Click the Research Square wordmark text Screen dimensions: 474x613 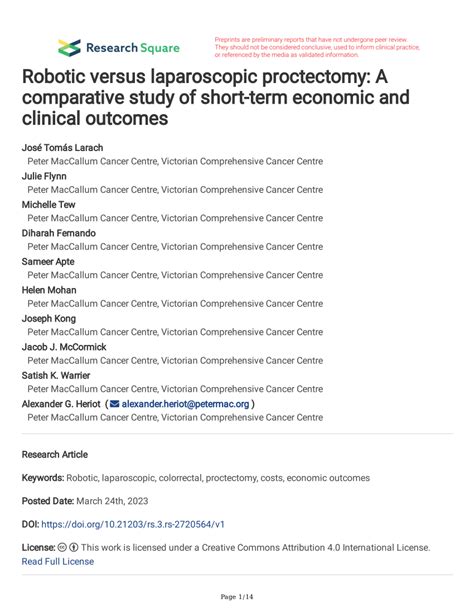point(133,48)
